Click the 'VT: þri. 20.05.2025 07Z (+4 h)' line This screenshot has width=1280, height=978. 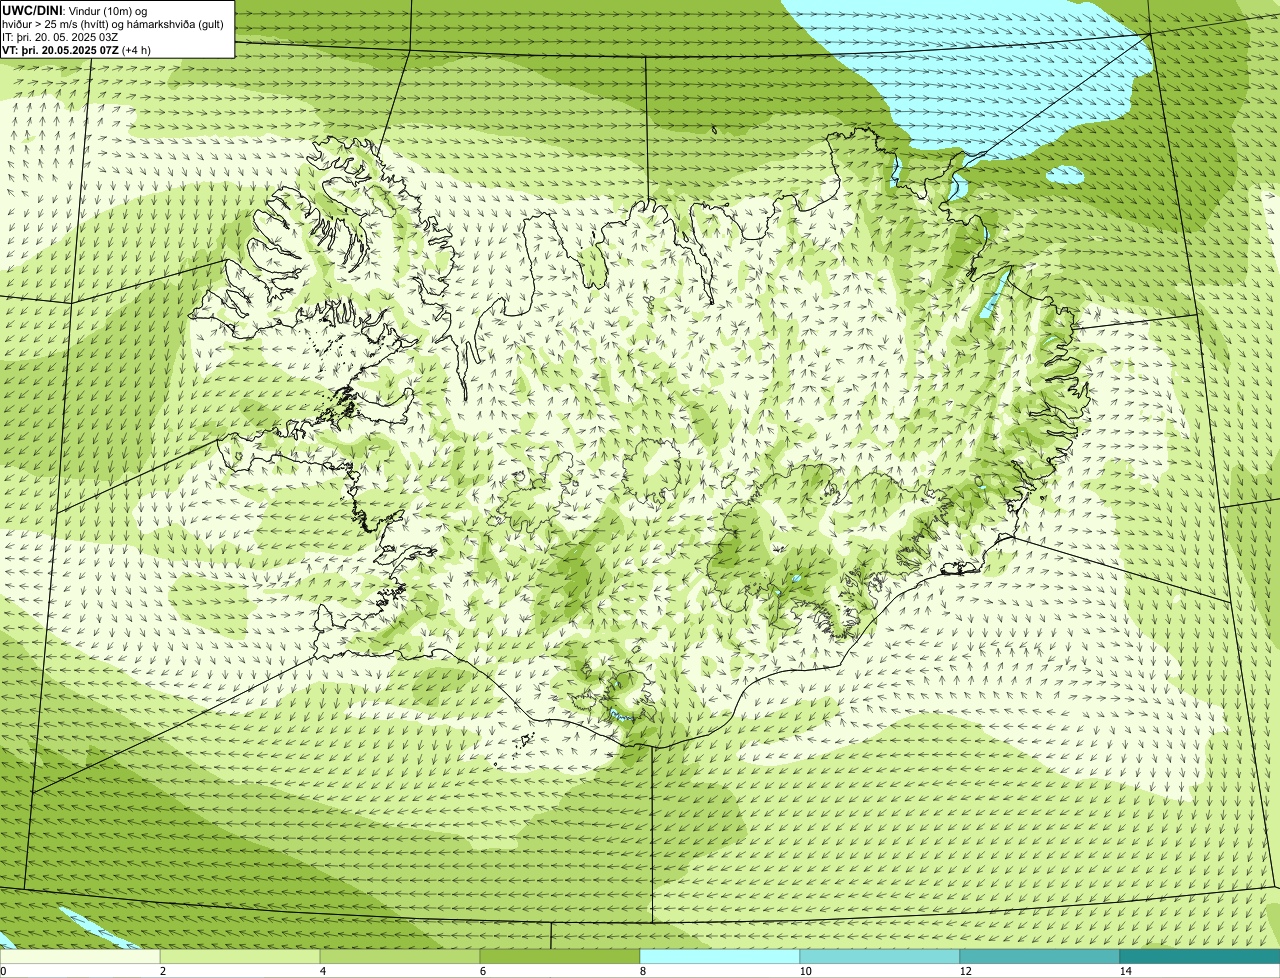pyautogui.click(x=77, y=50)
